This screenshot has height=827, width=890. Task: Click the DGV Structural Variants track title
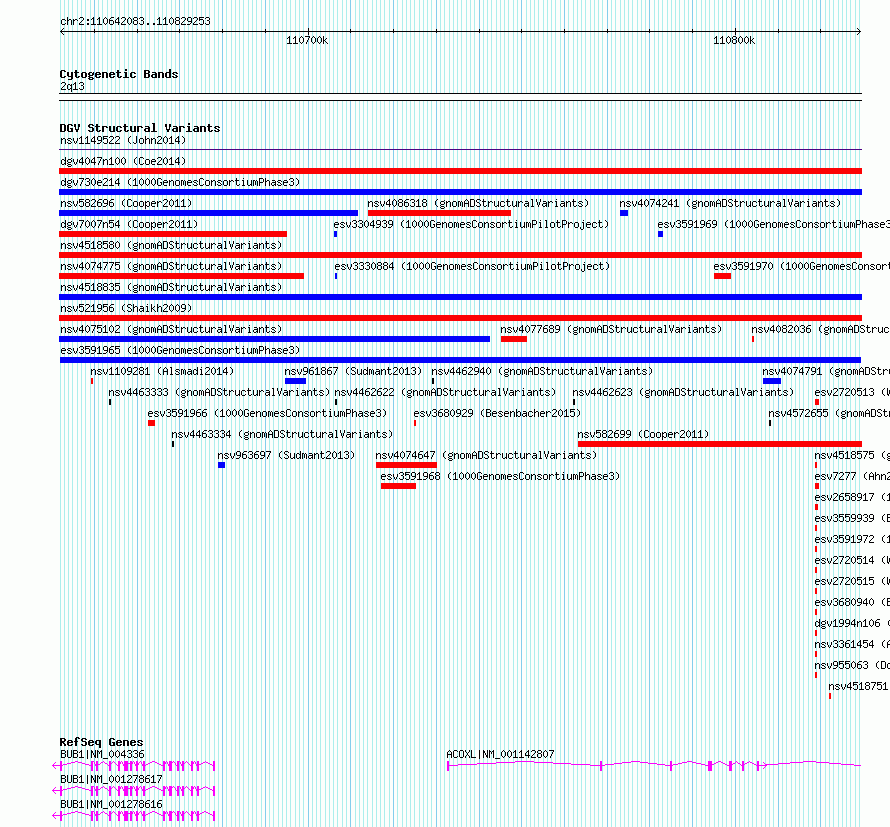[140, 128]
